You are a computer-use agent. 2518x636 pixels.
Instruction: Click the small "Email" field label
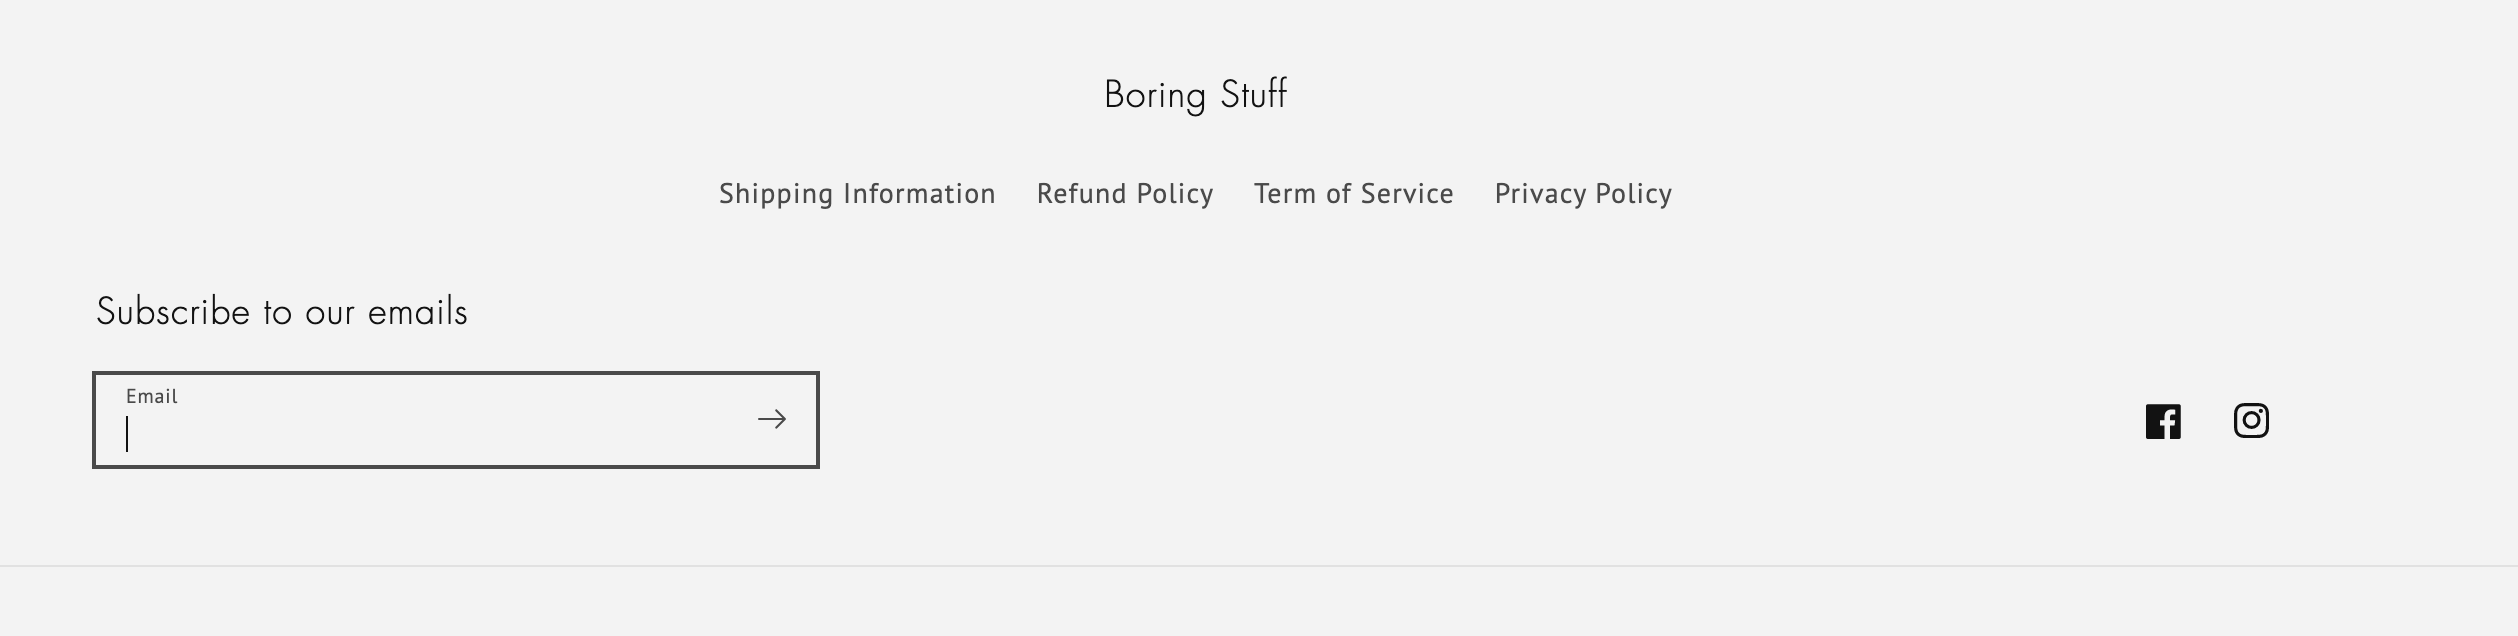(152, 396)
